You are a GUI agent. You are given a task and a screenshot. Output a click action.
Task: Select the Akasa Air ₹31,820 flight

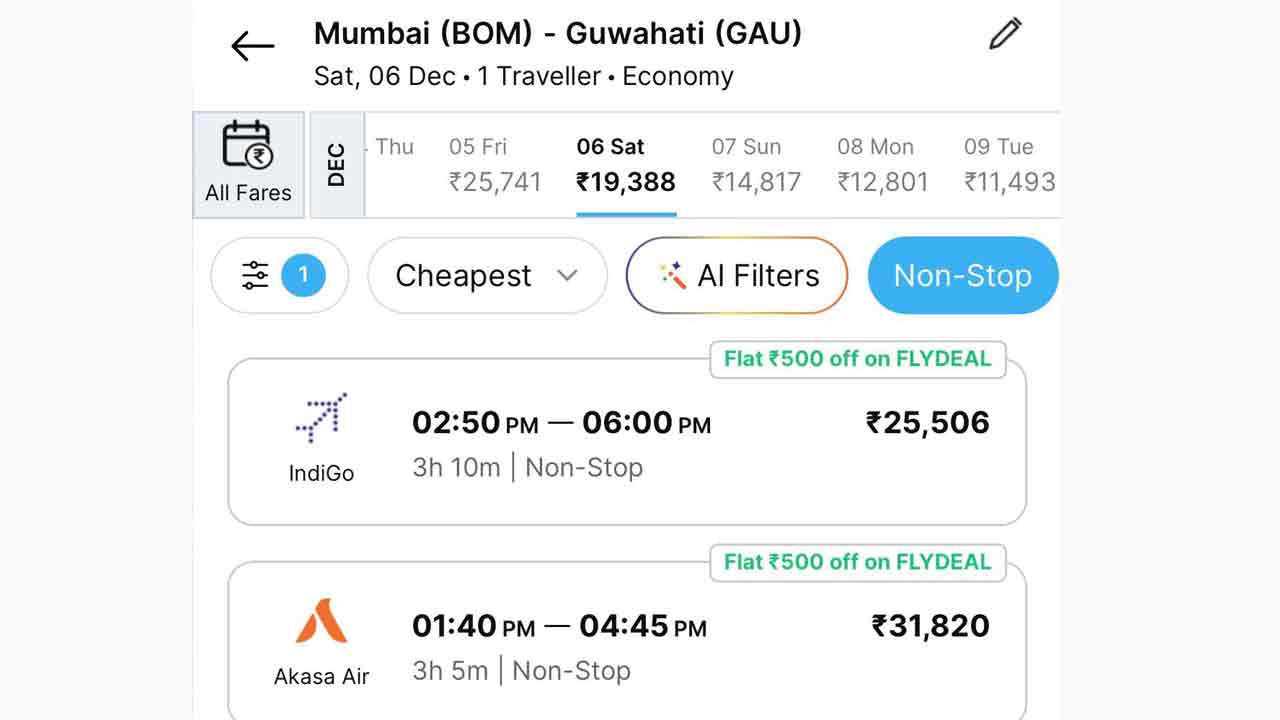627,645
